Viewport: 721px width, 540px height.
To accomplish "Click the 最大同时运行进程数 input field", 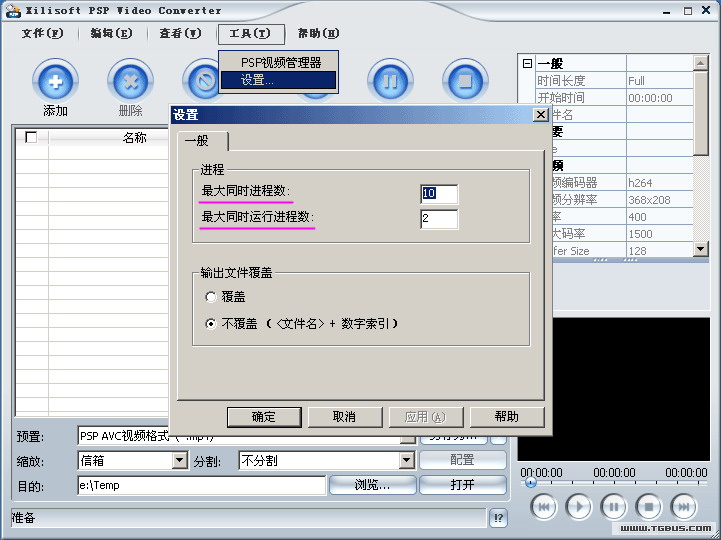I will coord(439,219).
